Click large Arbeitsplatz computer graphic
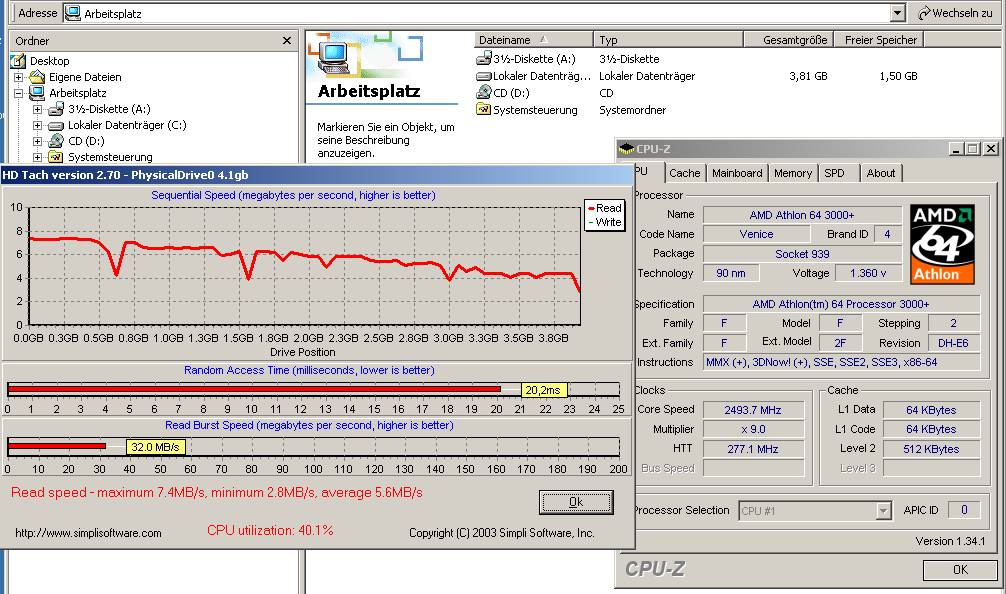The image size is (1006, 594). 335,56
